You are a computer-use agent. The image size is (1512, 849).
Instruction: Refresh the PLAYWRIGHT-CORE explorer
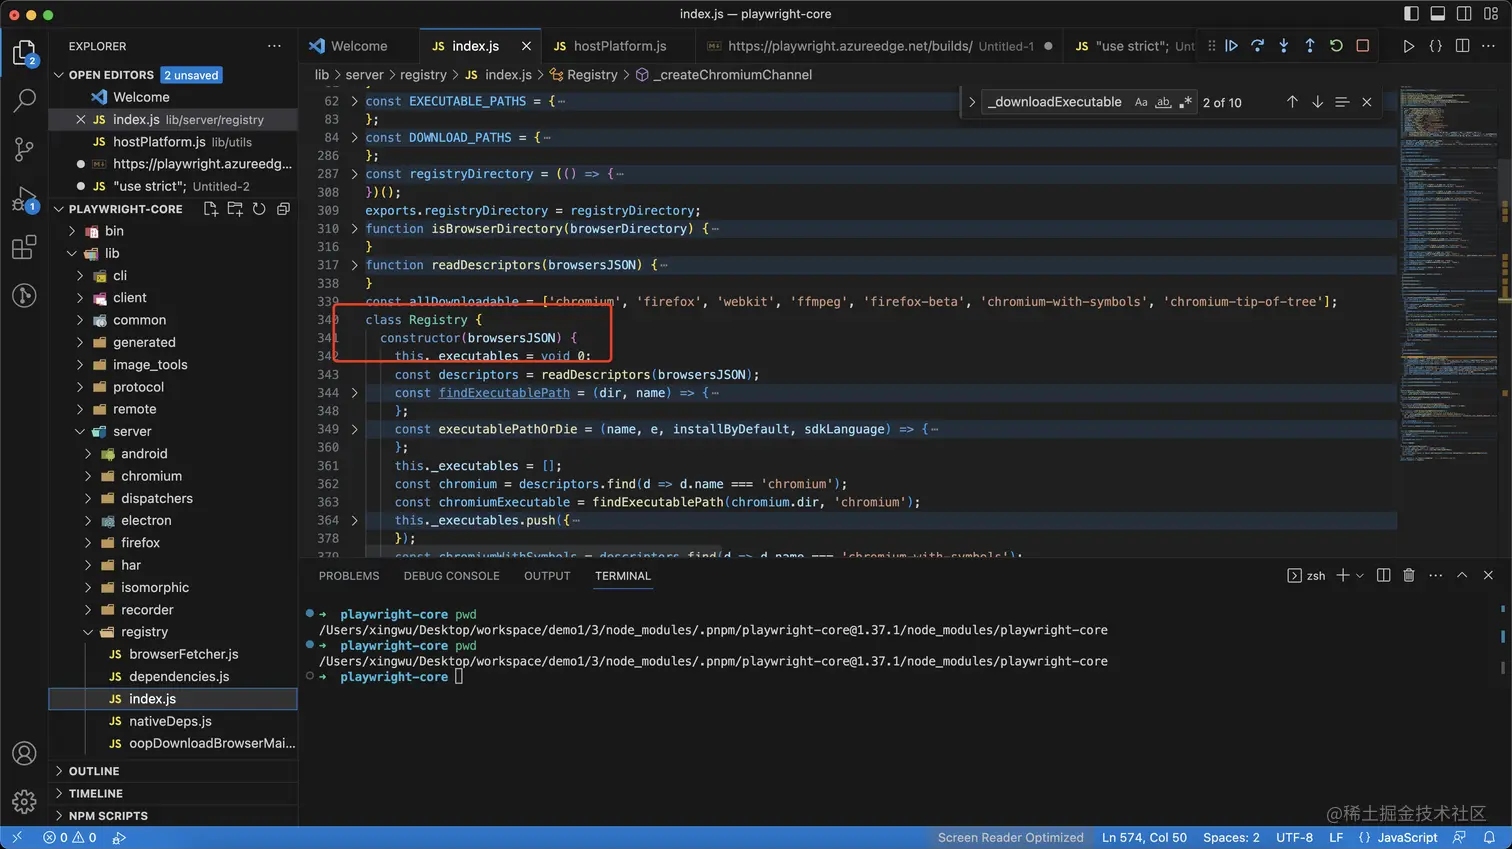(x=259, y=209)
